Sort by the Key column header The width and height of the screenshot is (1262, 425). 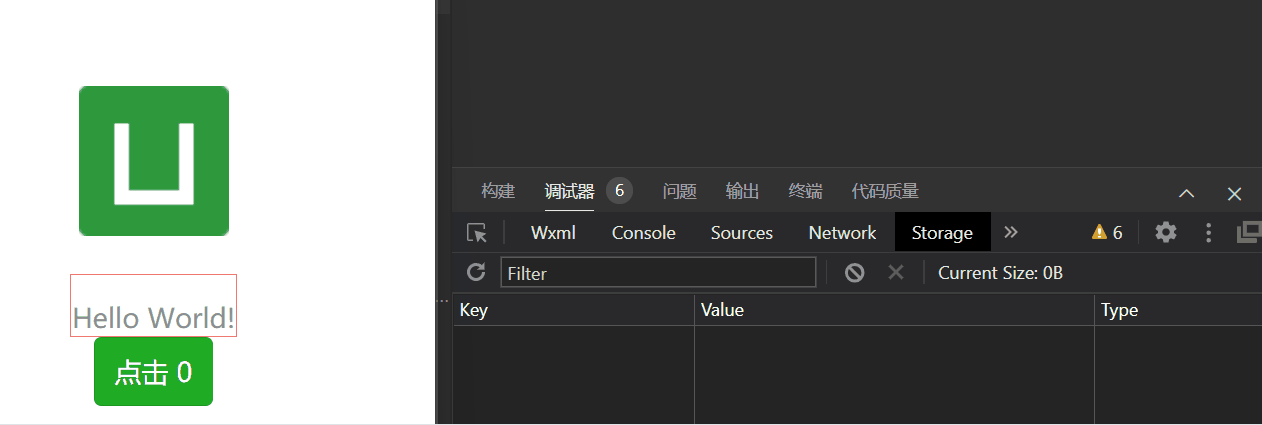pyautogui.click(x=574, y=310)
